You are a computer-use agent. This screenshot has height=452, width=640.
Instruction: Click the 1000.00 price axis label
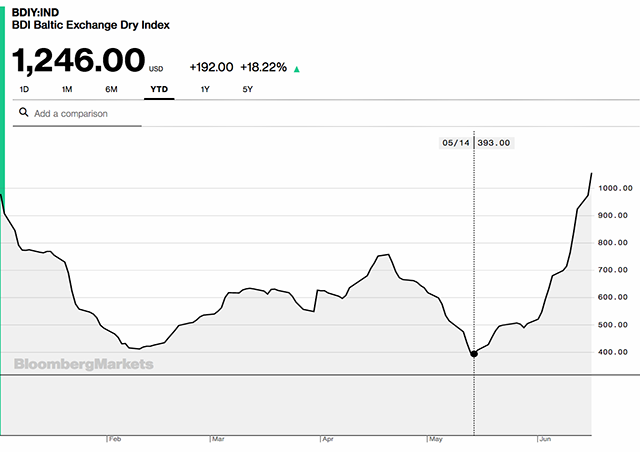611,188
